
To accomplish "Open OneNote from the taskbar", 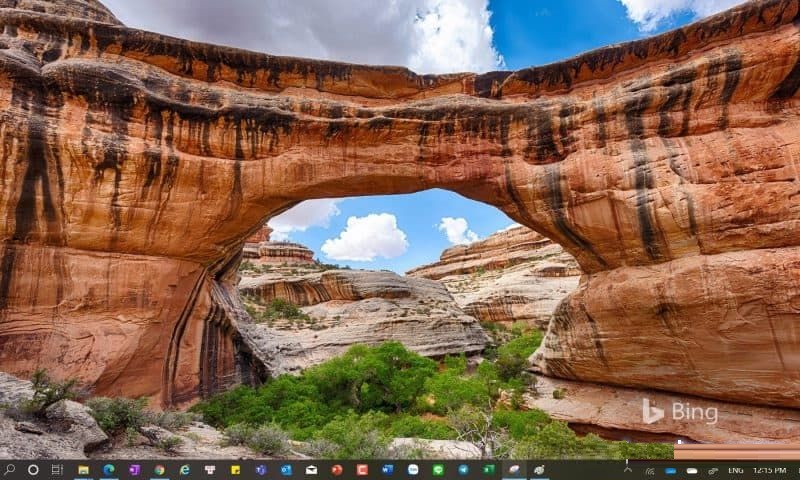I will (134, 470).
